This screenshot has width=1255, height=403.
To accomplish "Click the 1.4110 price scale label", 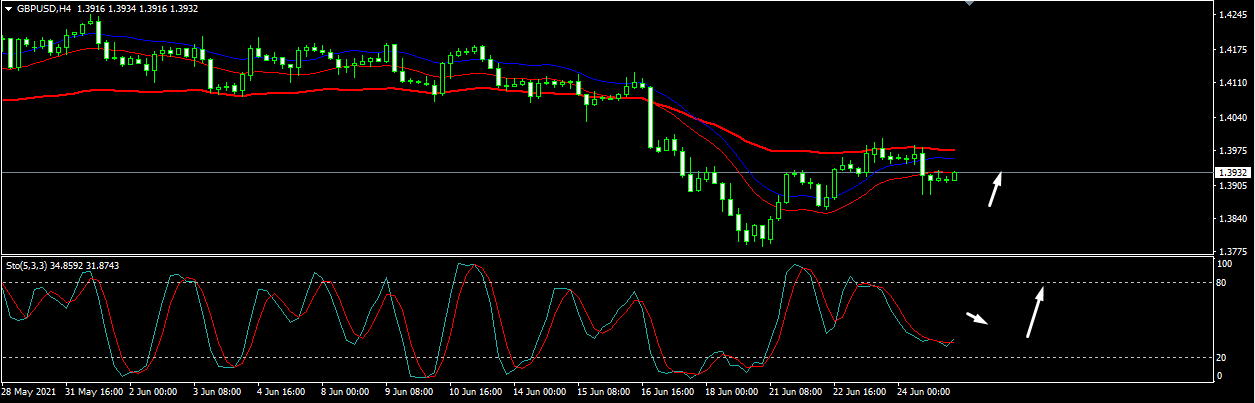I will coord(1231,84).
